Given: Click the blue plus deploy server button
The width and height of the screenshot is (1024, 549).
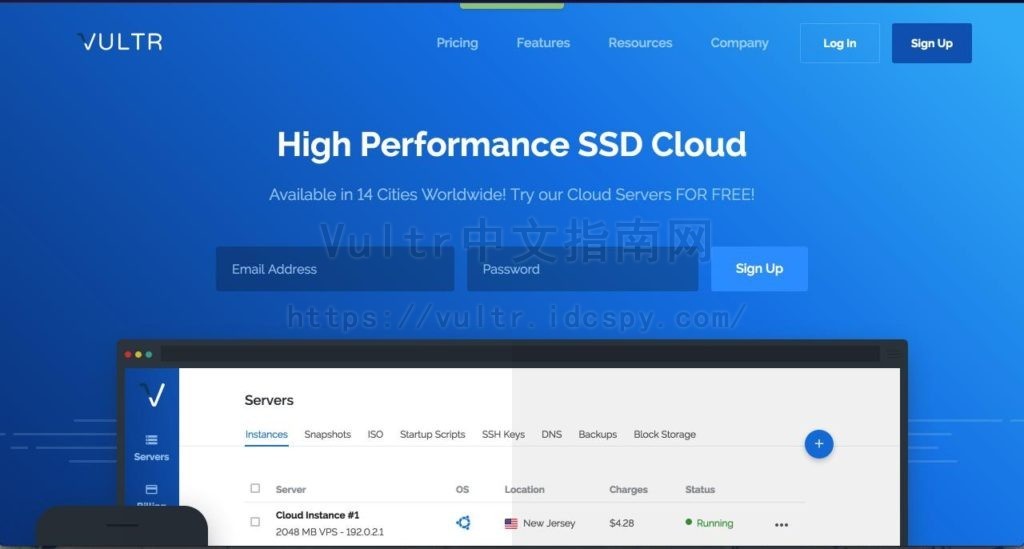Looking at the screenshot, I should pyautogui.click(x=819, y=444).
